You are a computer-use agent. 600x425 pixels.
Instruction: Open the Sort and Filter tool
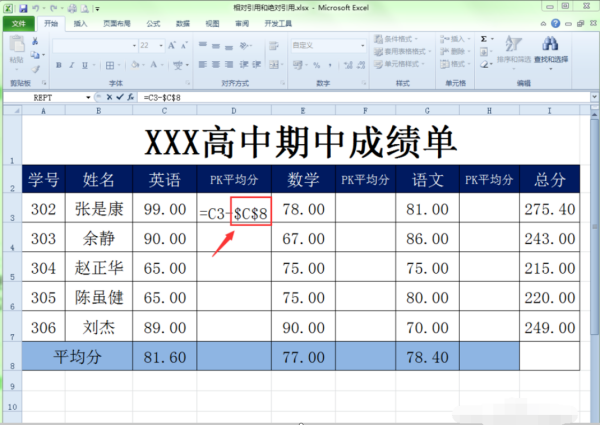pos(512,50)
